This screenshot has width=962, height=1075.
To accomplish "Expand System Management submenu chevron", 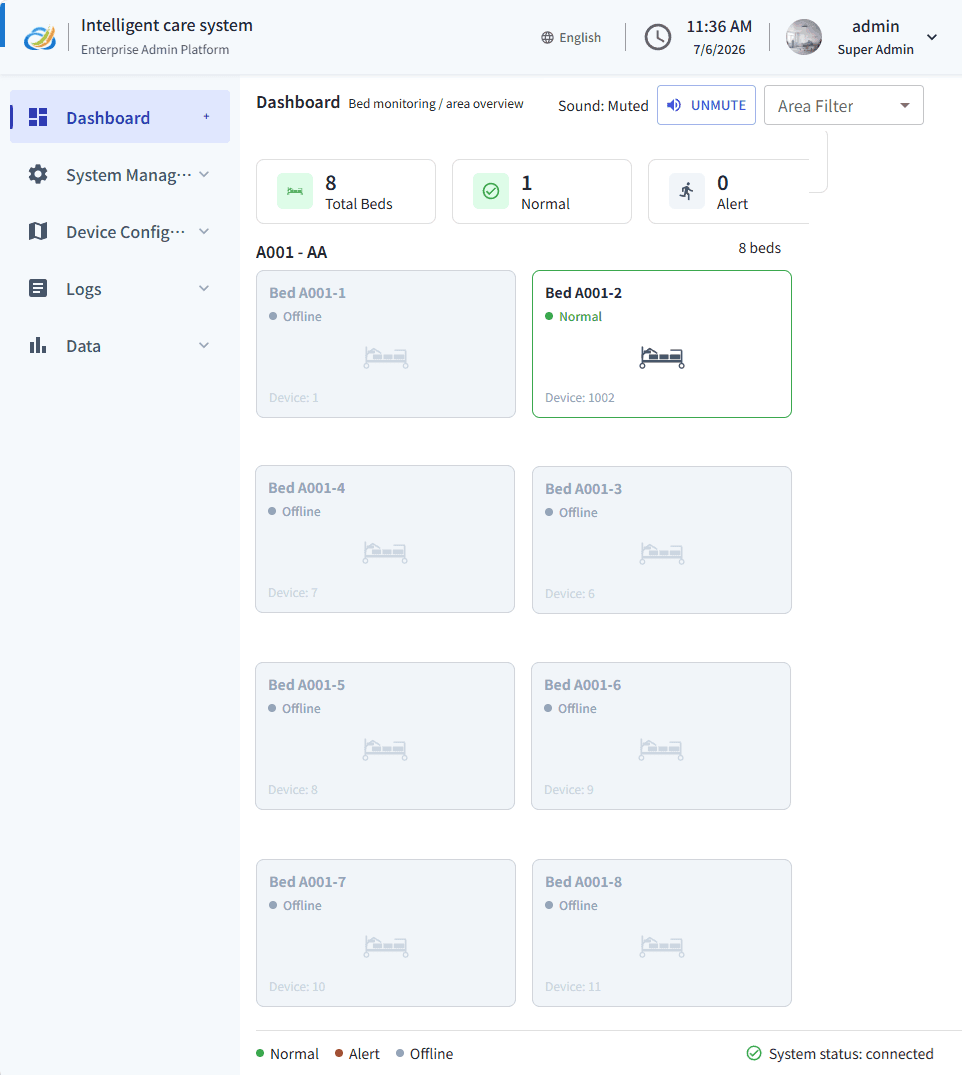I will [x=204, y=174].
